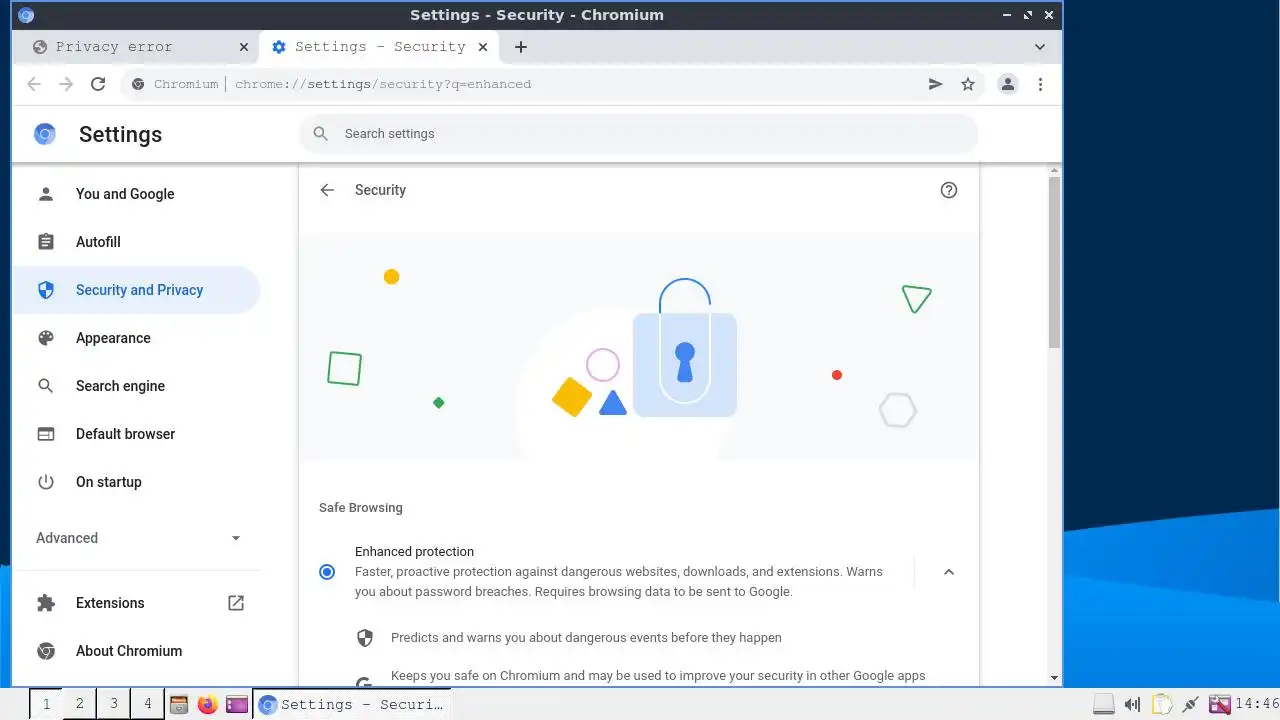1280x720 pixels.
Task: Click the window icon for Default browser
Action: coord(46,434)
